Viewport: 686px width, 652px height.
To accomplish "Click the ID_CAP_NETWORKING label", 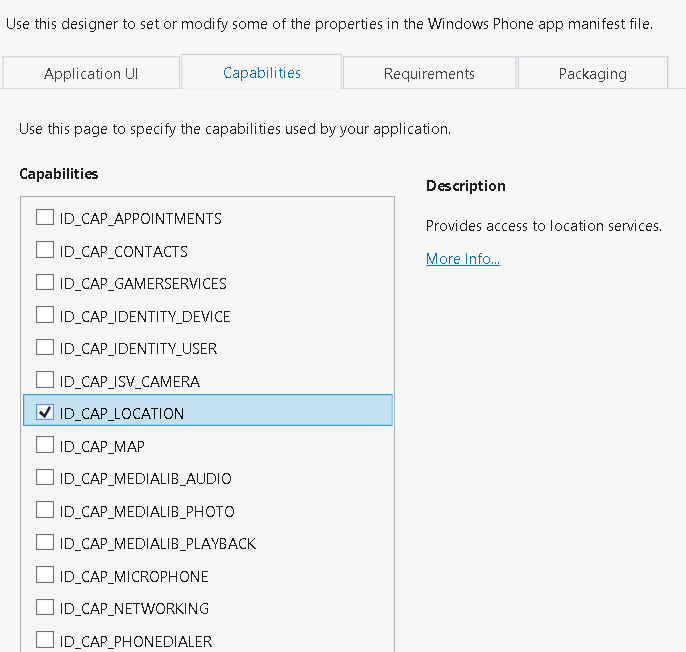I will point(134,609).
